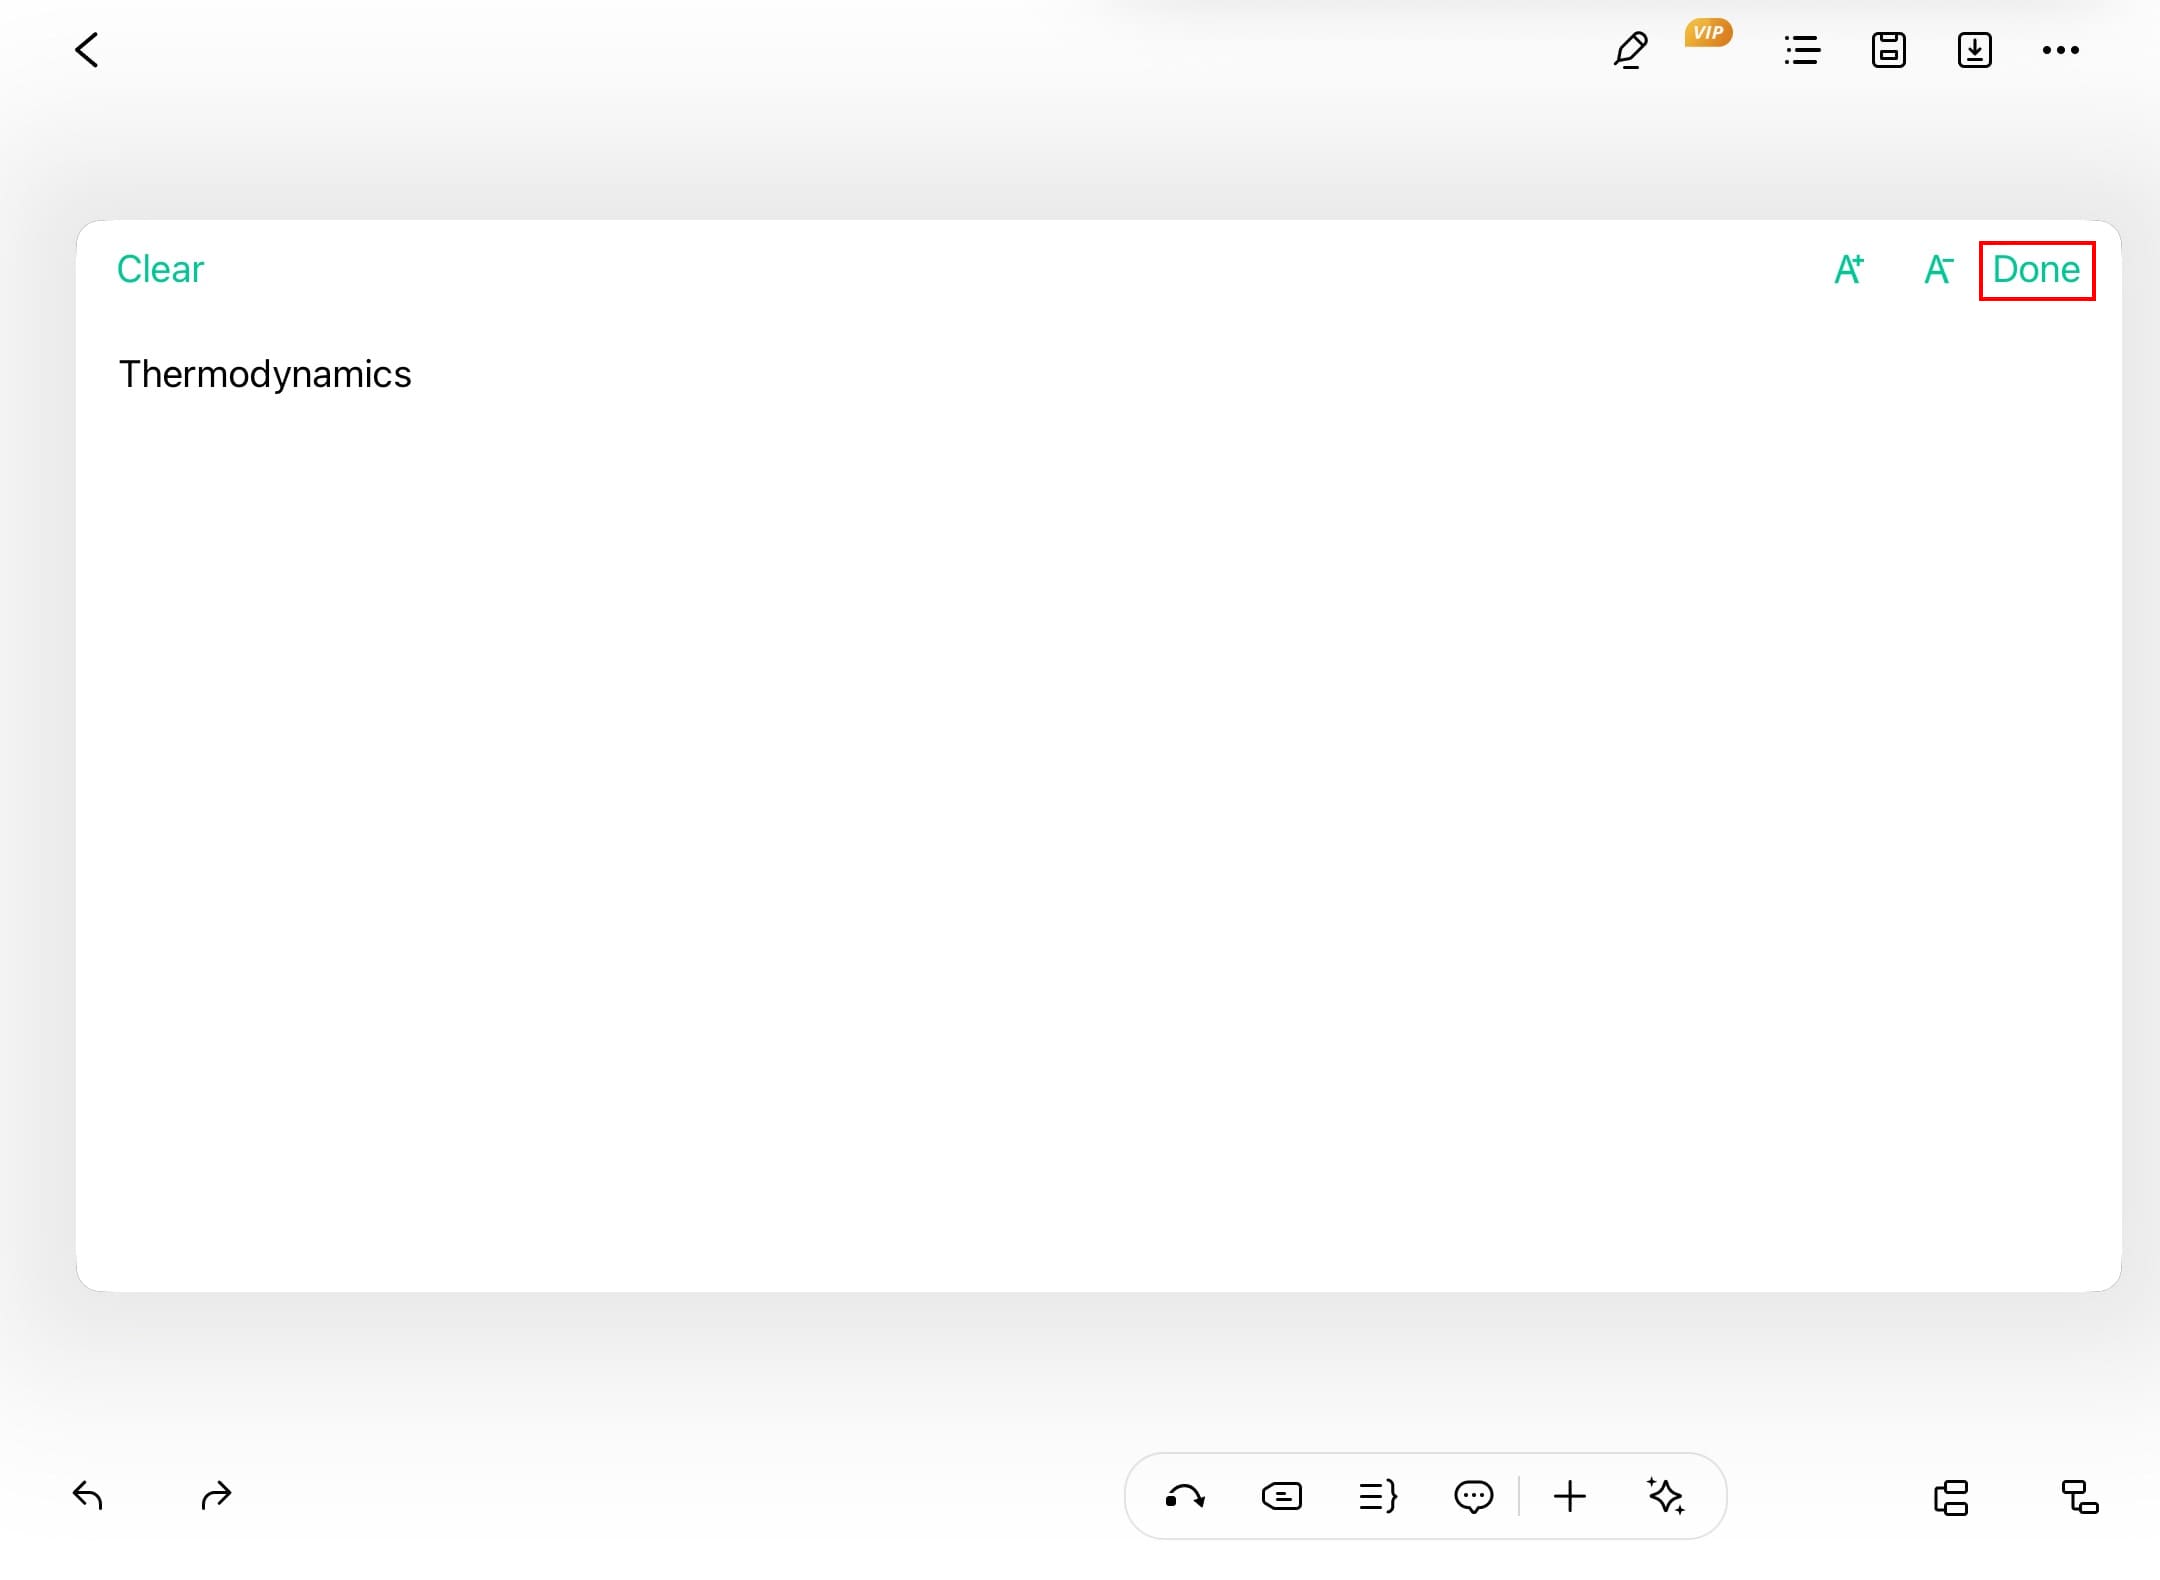The width and height of the screenshot is (2160, 1580).
Task: Click the plus icon to insert
Action: click(1570, 1497)
